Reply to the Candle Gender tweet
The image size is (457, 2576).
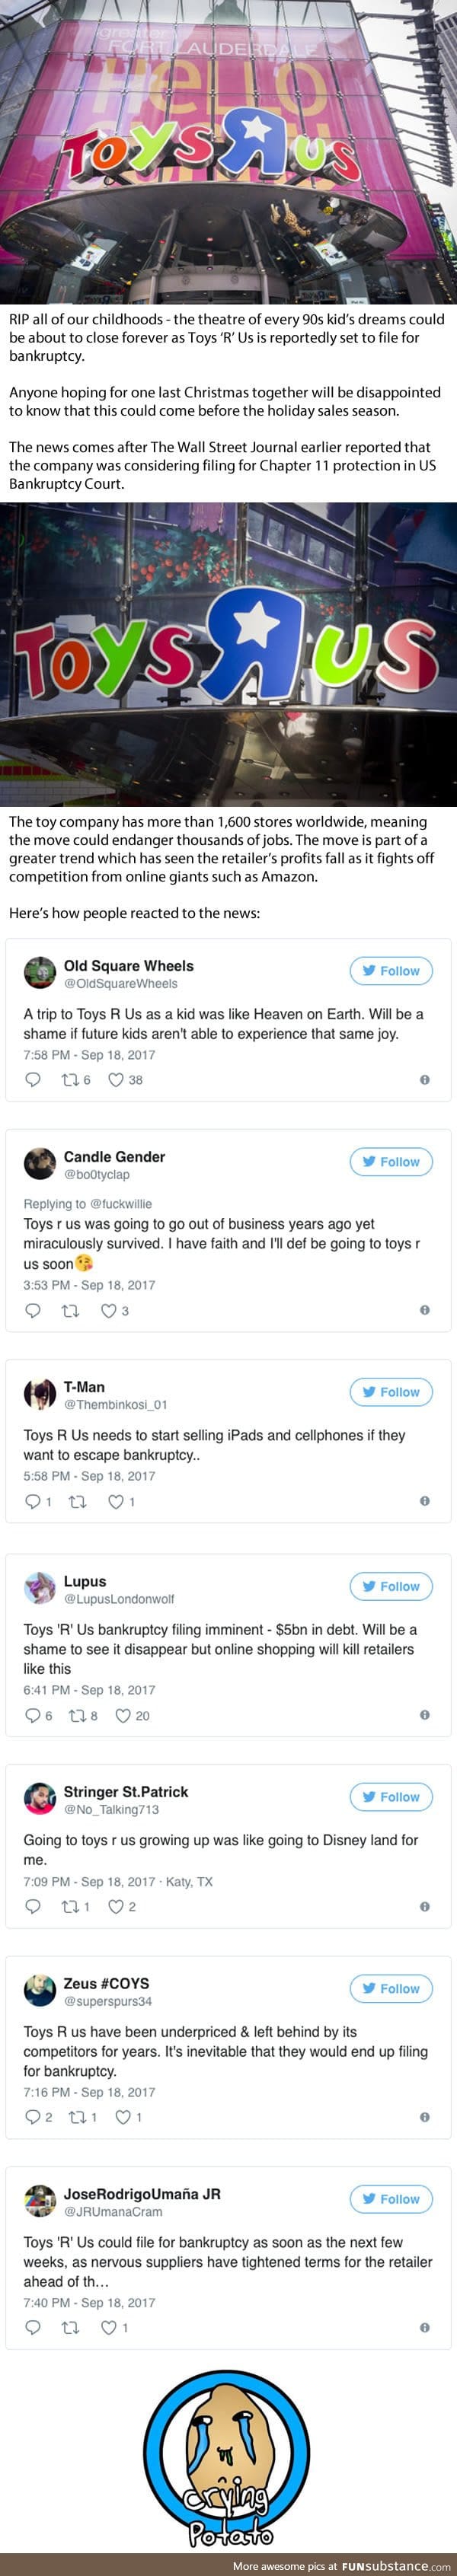coord(33,1310)
